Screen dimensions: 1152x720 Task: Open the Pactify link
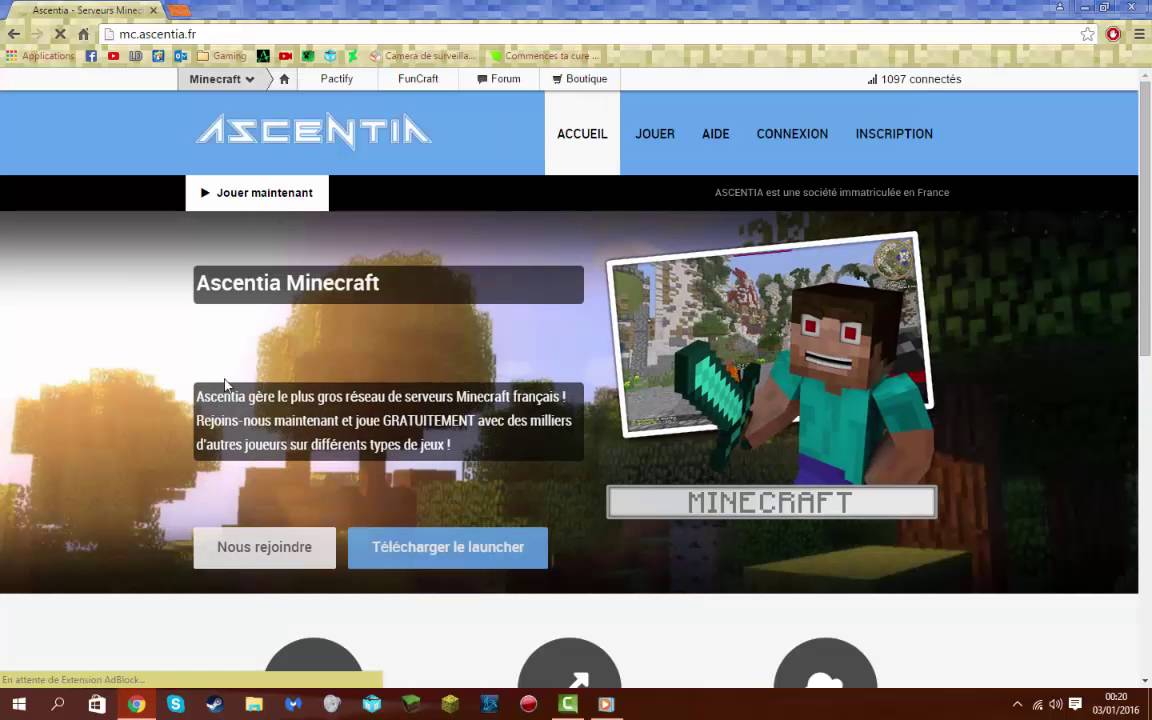[336, 79]
